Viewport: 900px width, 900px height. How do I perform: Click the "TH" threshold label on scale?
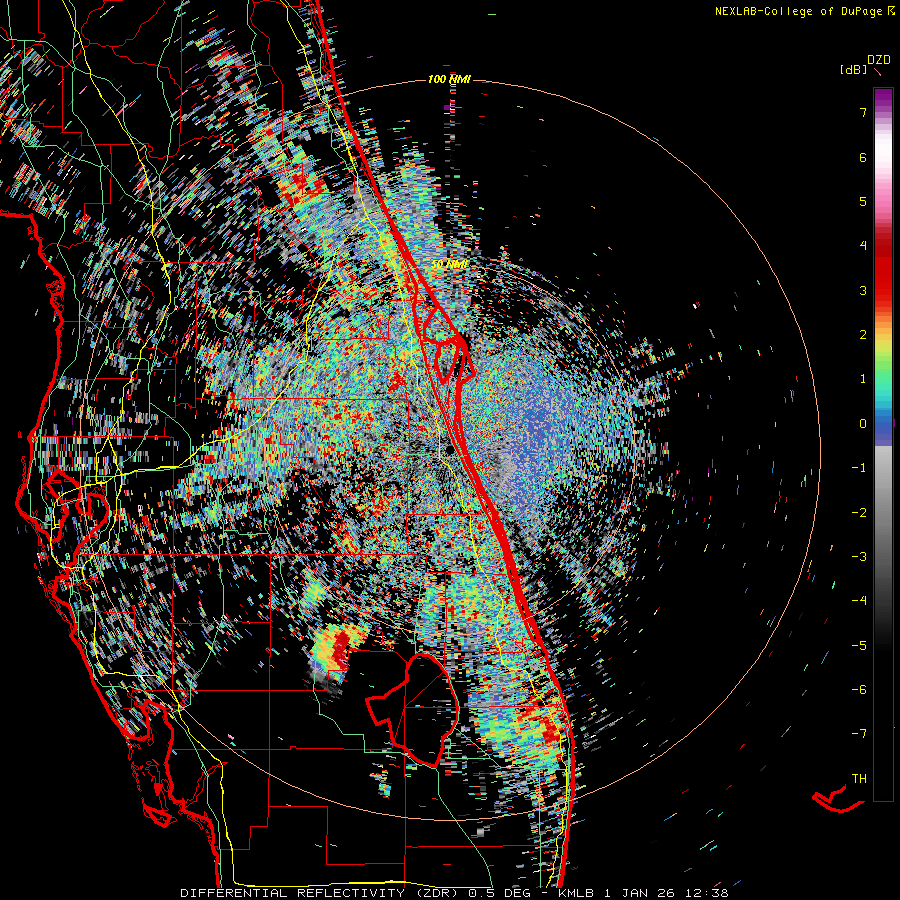click(x=859, y=779)
